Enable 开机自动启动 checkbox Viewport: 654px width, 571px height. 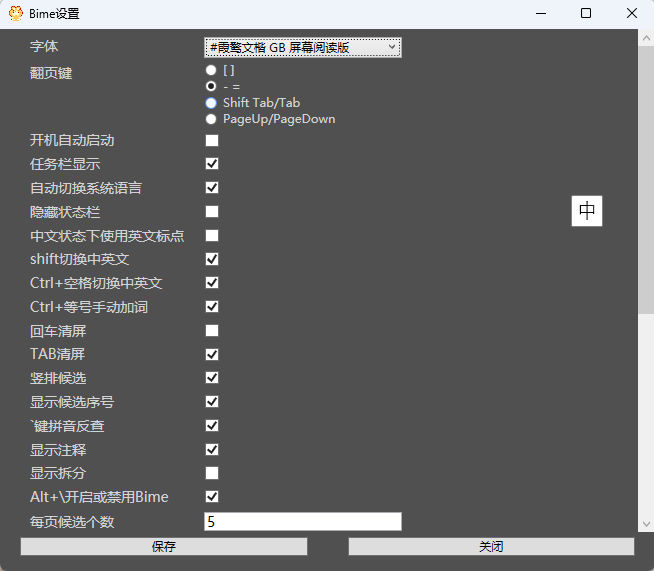212,140
